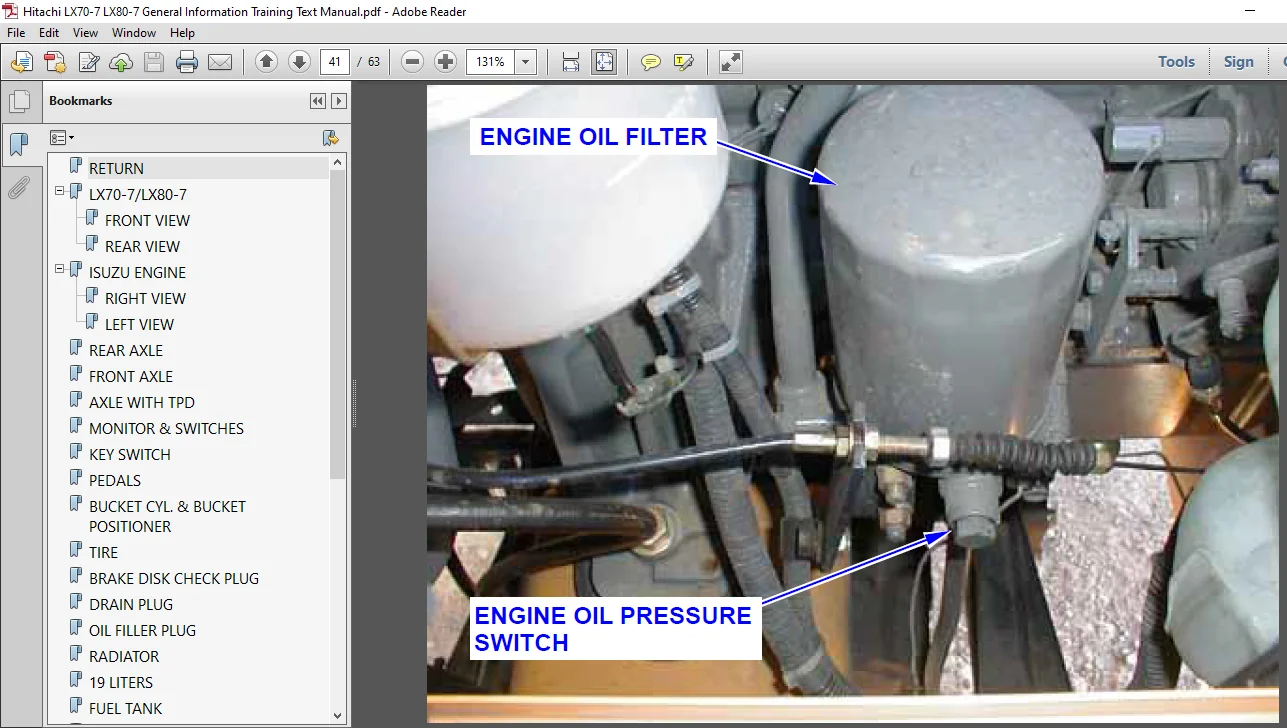Screen dimensions: 1287x728
Task: Click the Find current bookmark icon
Action: pyautogui.click(x=331, y=138)
